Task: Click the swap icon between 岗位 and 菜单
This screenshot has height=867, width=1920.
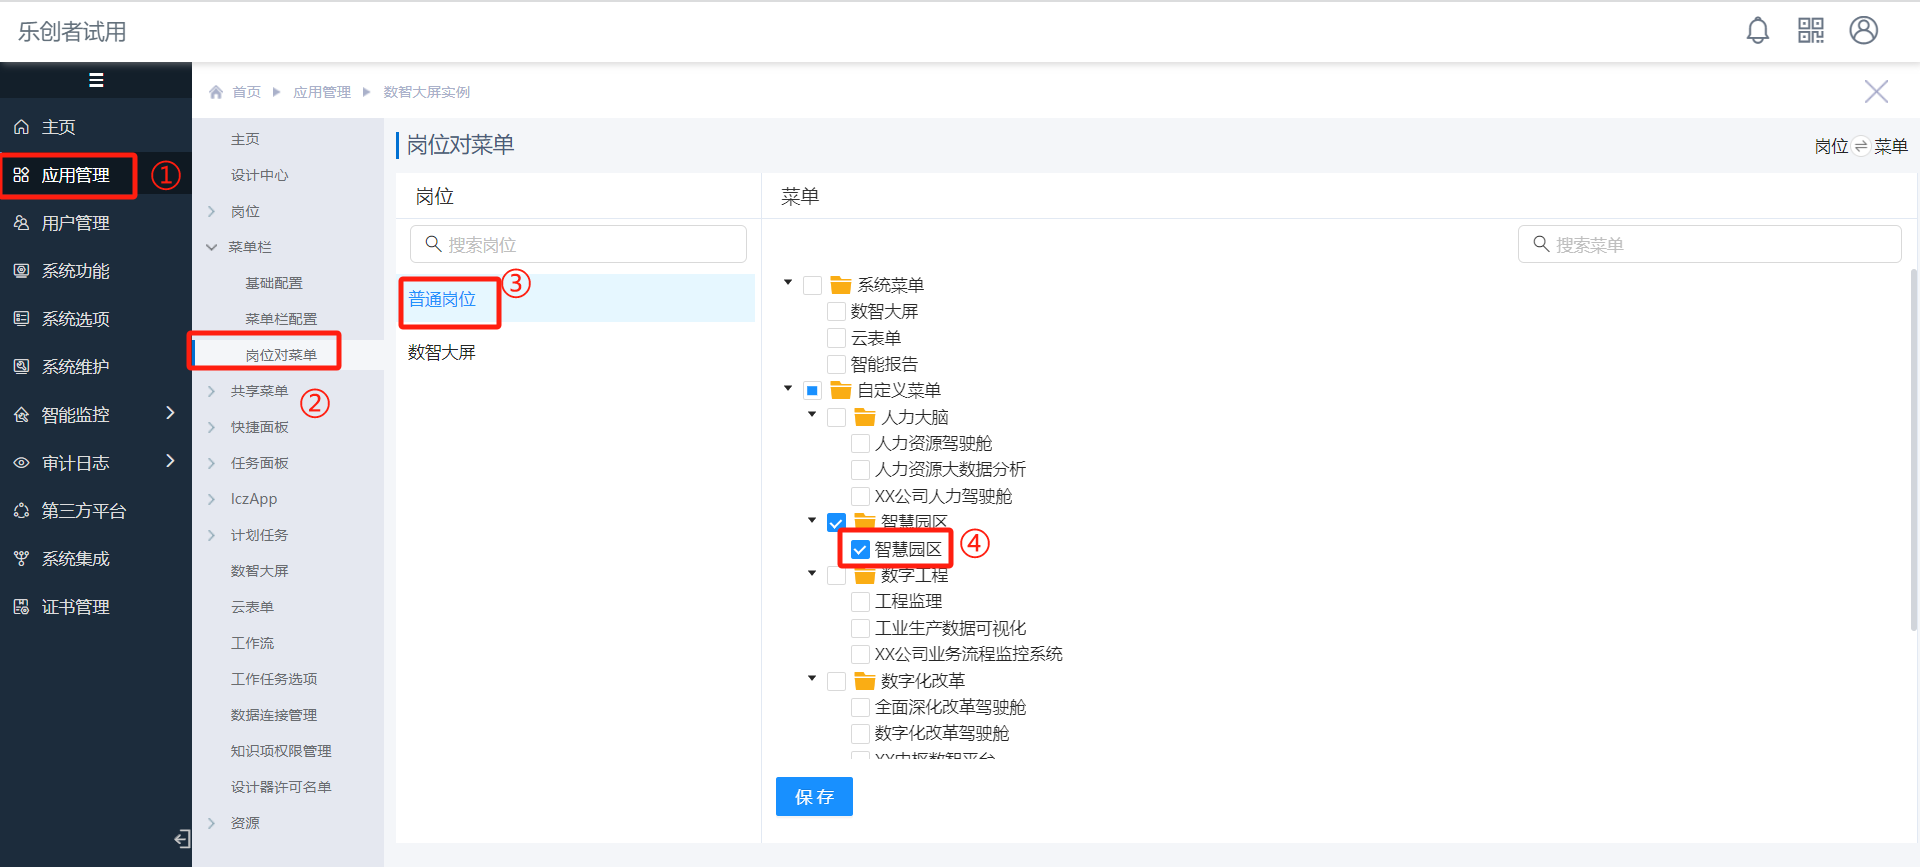Action: [x=1861, y=146]
